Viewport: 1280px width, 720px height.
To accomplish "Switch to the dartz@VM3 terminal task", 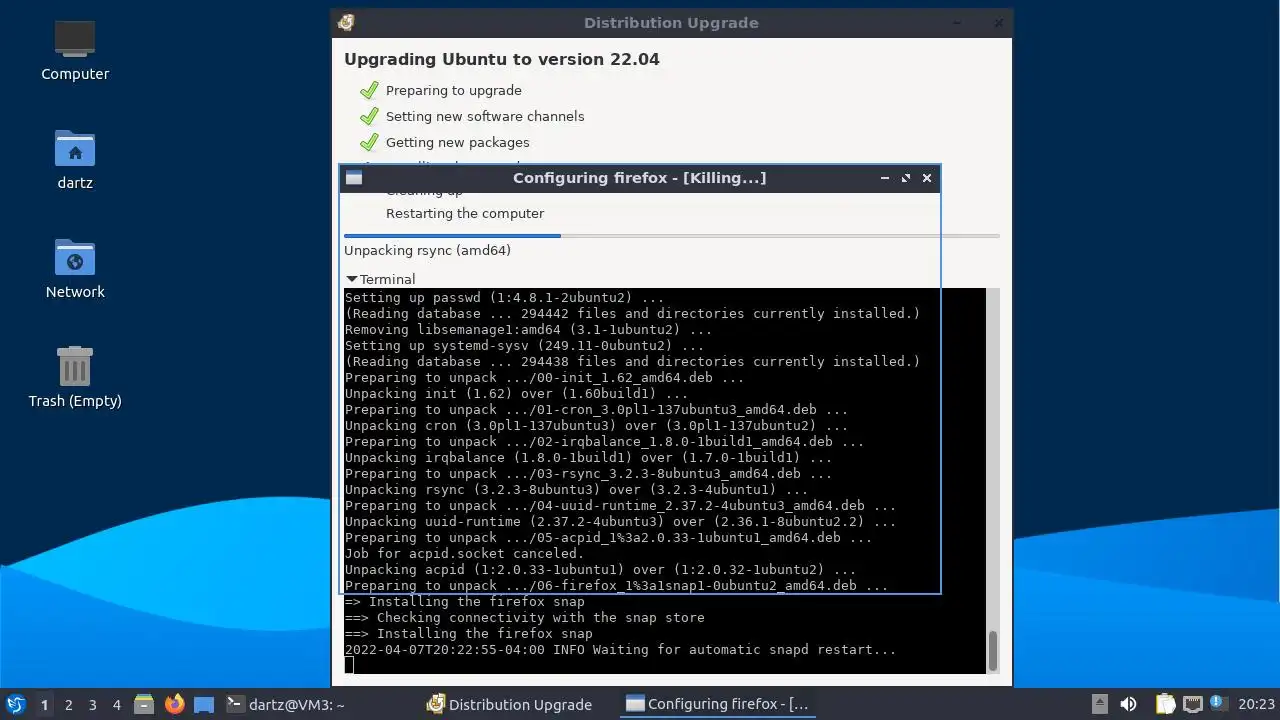I will (286, 704).
